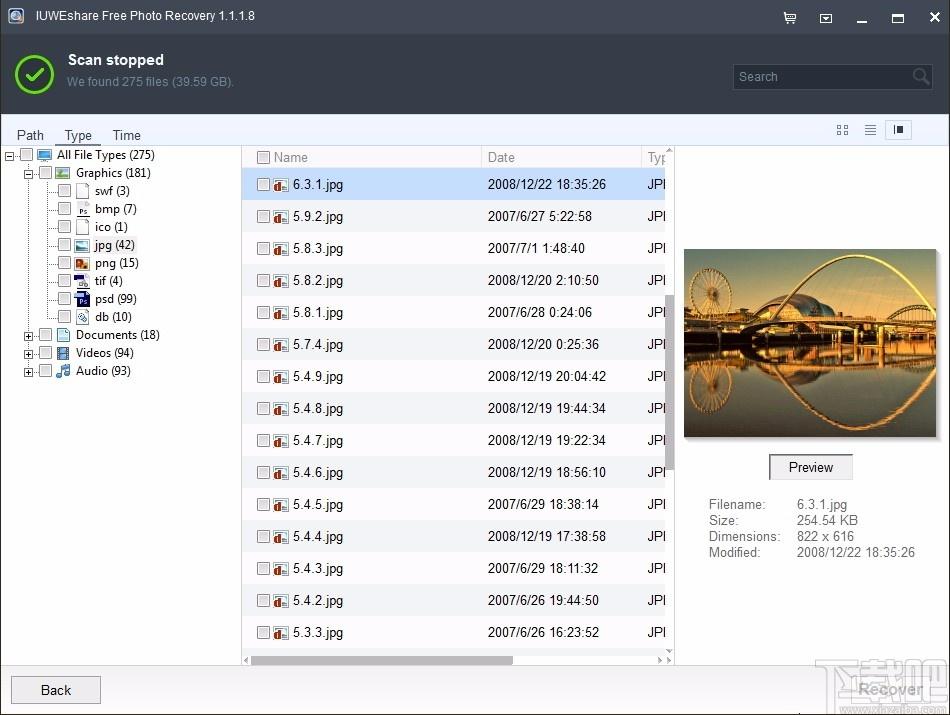Screen dimensions: 950x715
Task: Click the Preview button
Action: pyautogui.click(x=811, y=467)
